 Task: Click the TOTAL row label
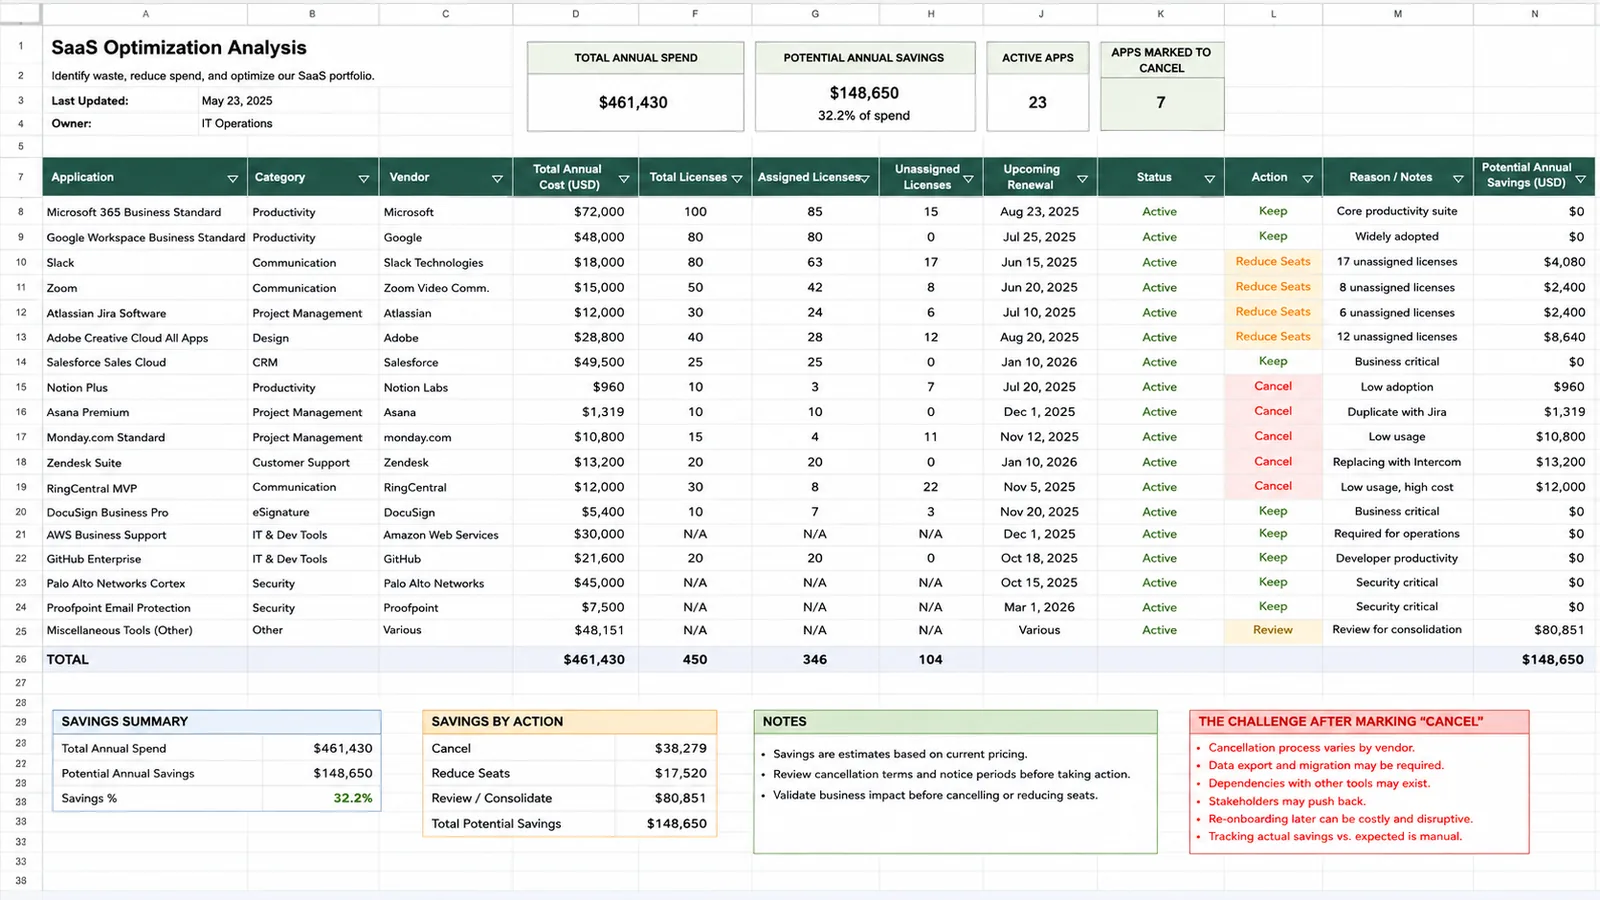pyautogui.click(x=67, y=660)
